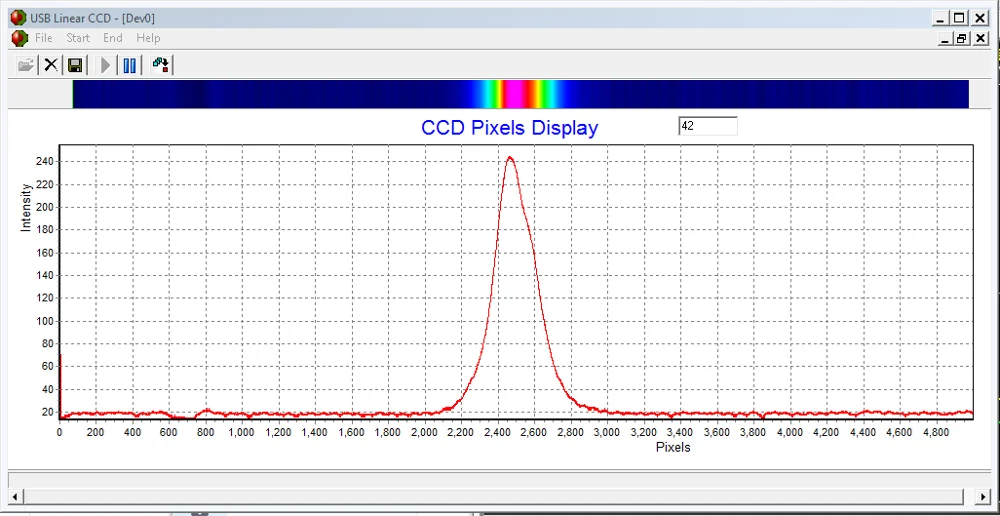Start acquisition with the play icon
The height and width of the screenshot is (516, 1000).
point(106,65)
